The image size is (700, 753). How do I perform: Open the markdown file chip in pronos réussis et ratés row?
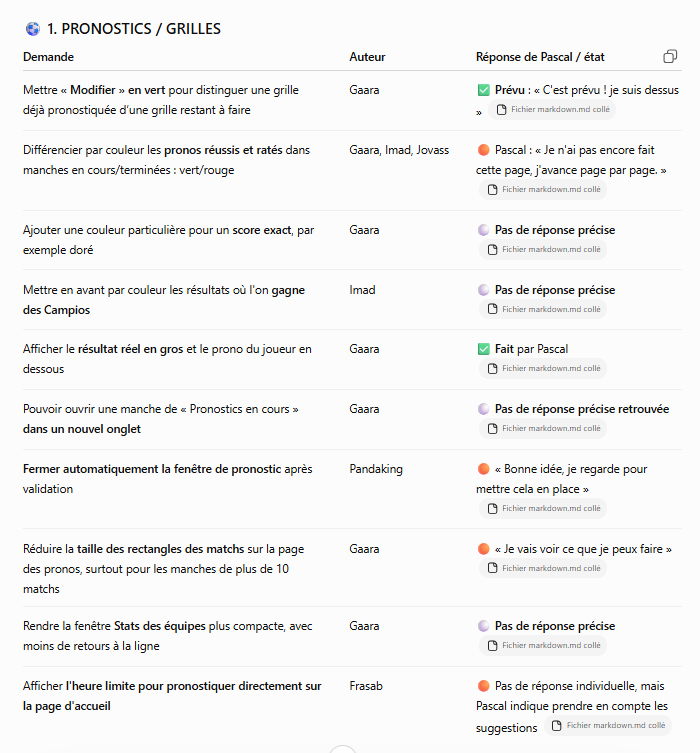[543, 189]
